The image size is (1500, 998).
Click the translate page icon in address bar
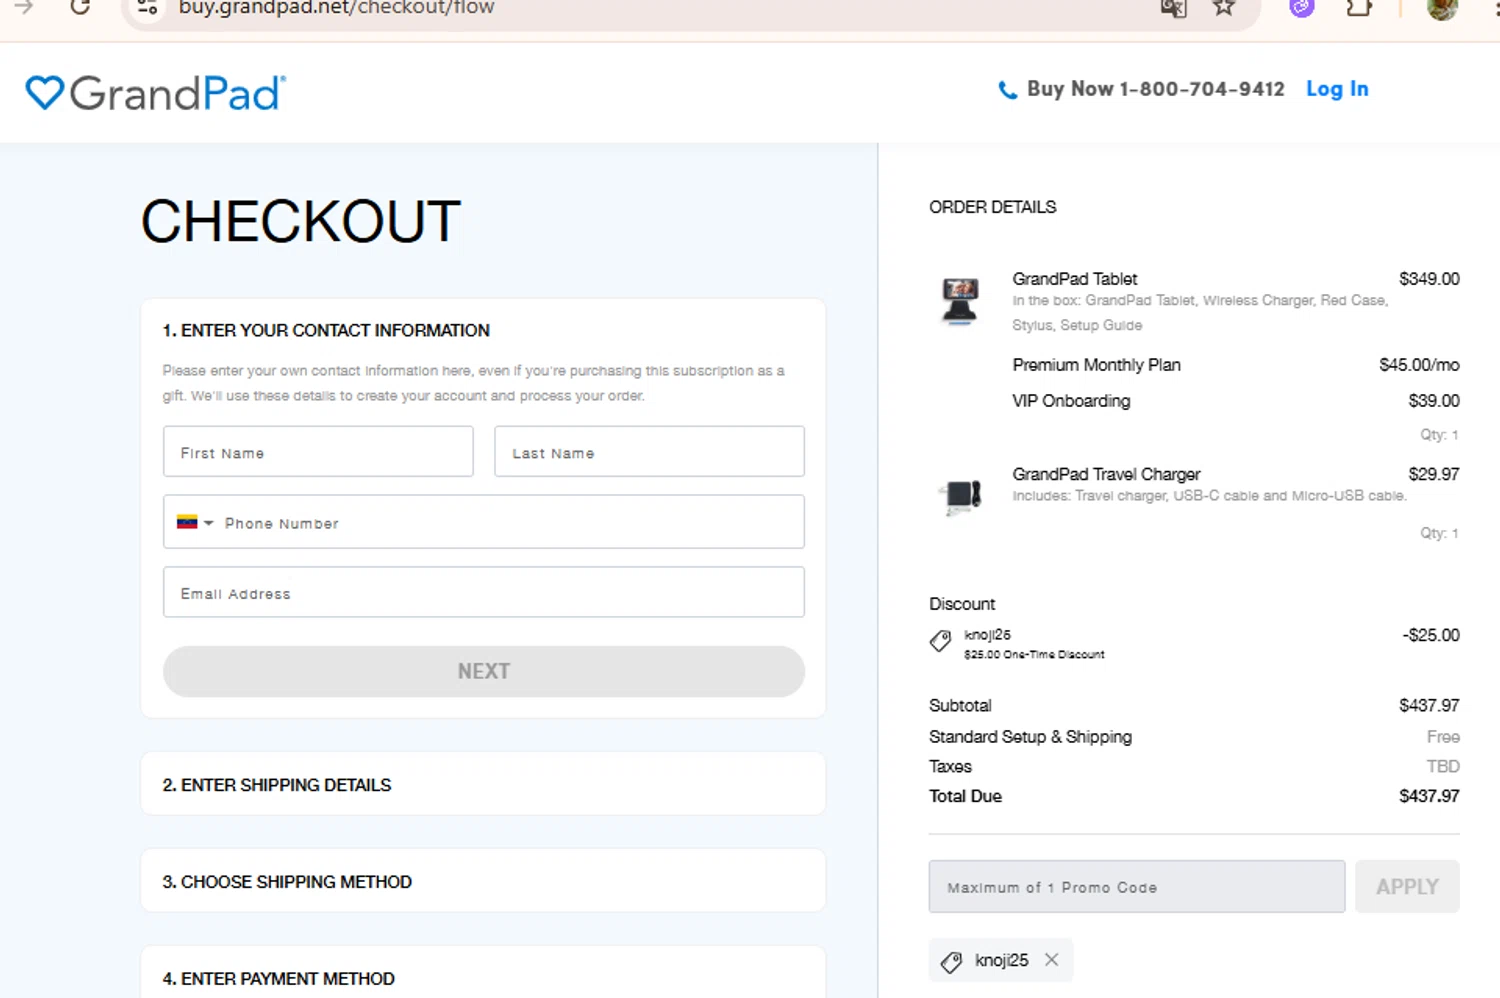1173,8
